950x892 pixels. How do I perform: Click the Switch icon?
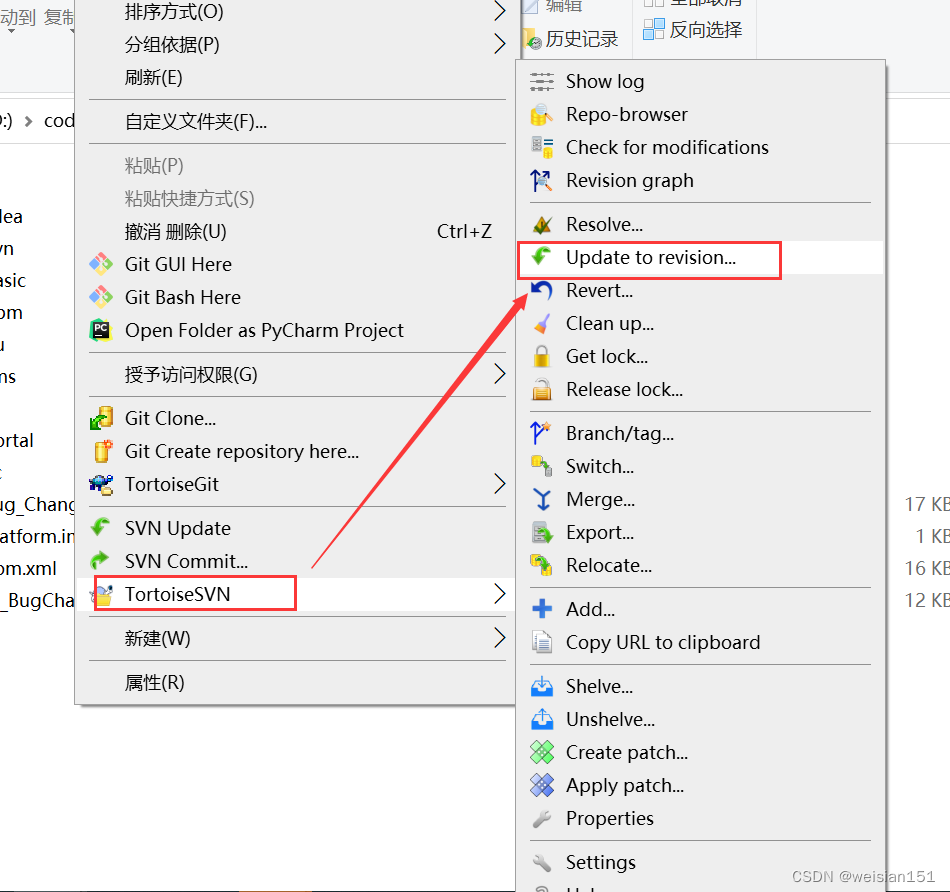(x=542, y=467)
